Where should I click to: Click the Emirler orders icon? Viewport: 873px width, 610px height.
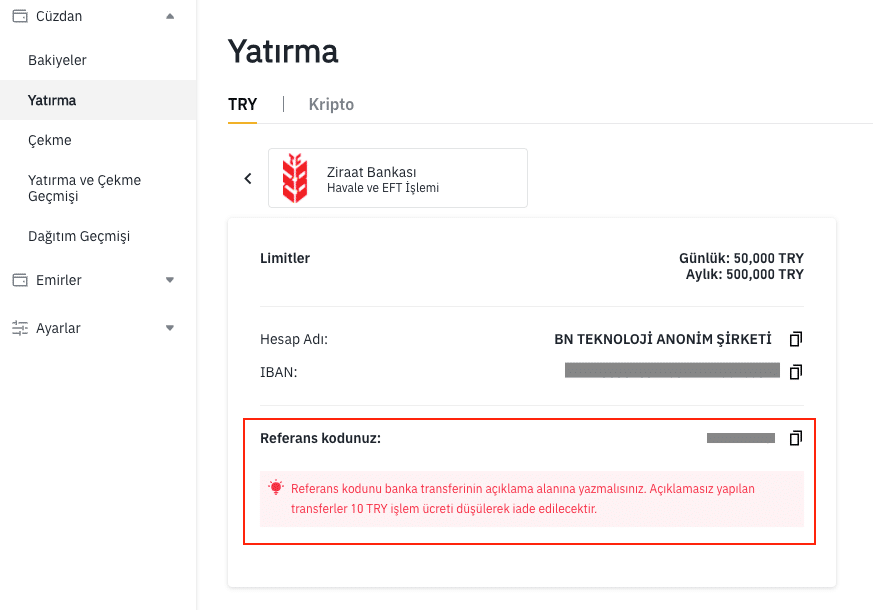[19, 280]
